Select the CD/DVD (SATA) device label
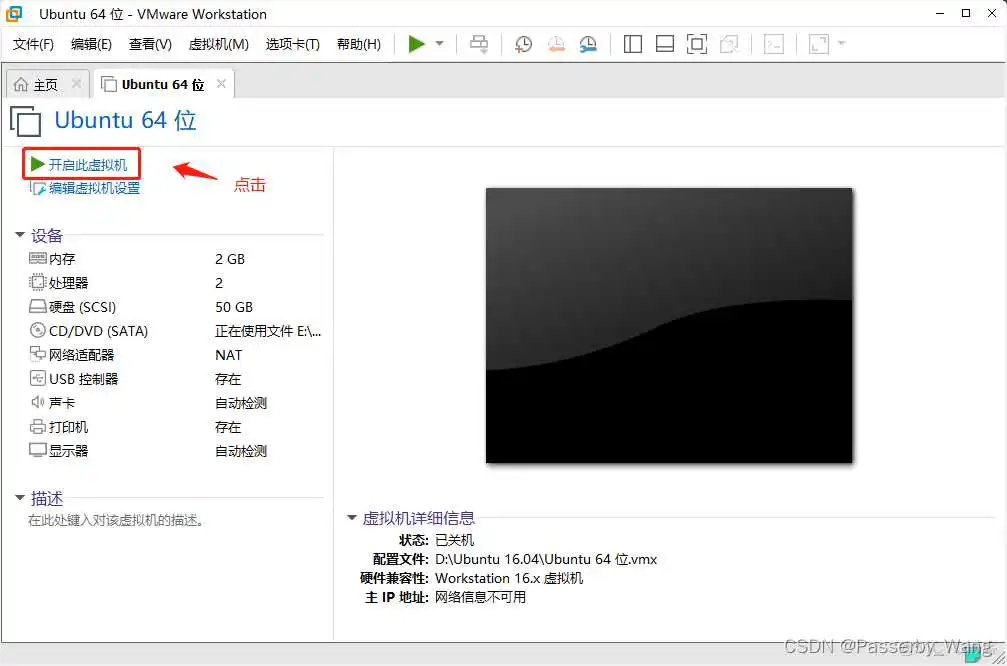Image resolution: width=1007 pixels, height=666 pixels. point(98,331)
